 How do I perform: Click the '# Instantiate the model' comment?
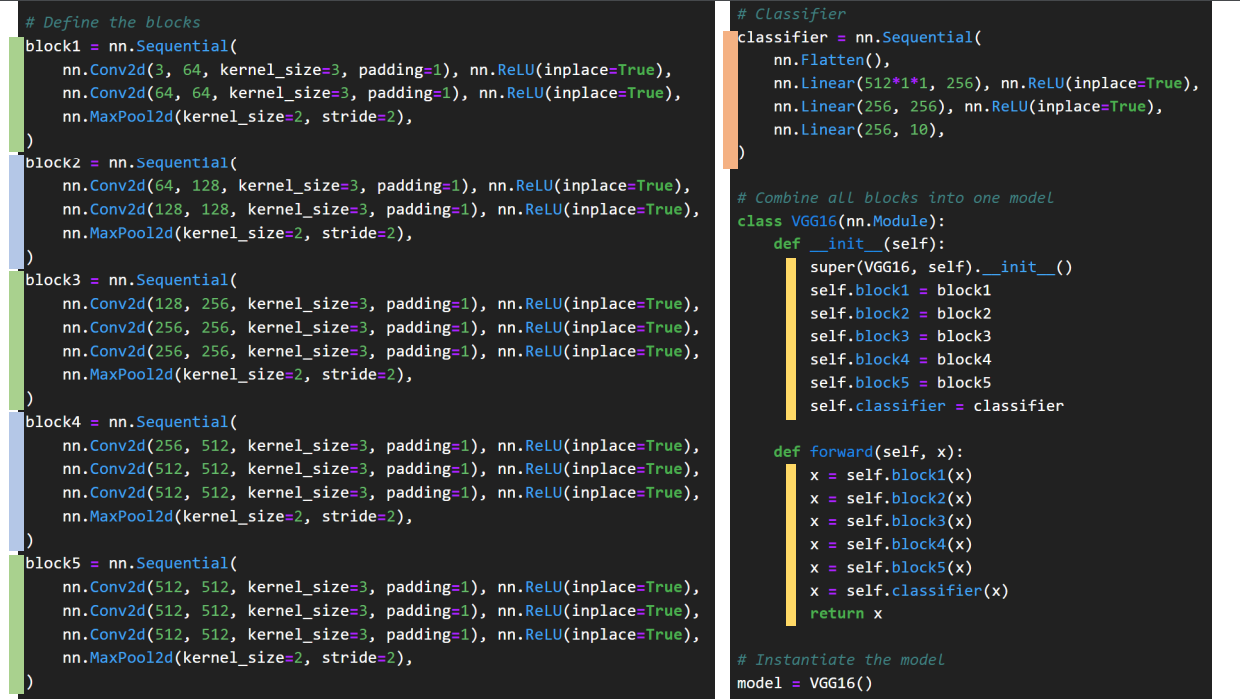(841, 659)
